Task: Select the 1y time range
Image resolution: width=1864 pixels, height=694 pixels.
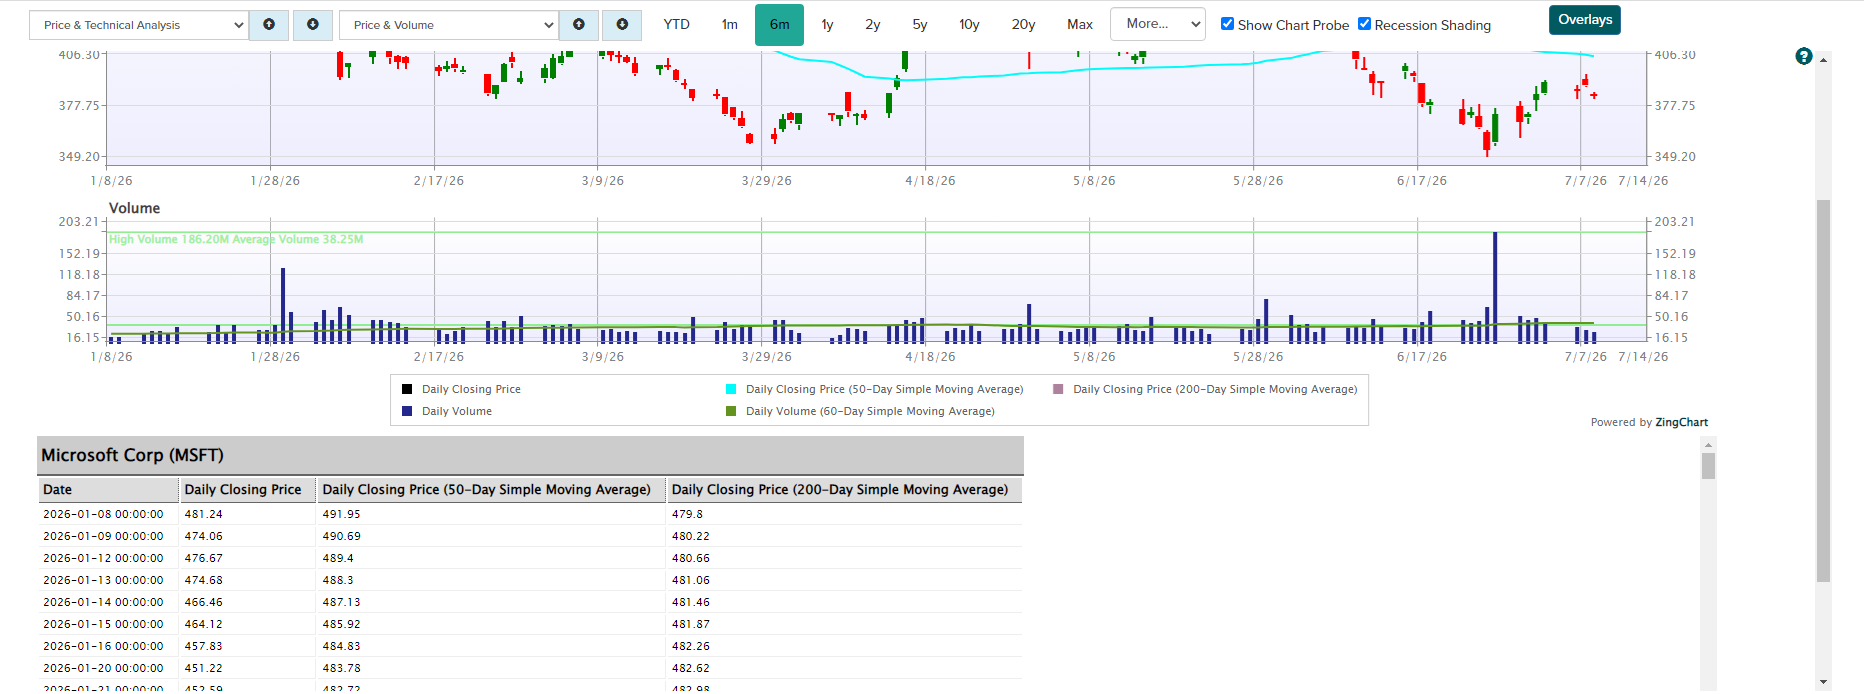Action: coord(828,25)
